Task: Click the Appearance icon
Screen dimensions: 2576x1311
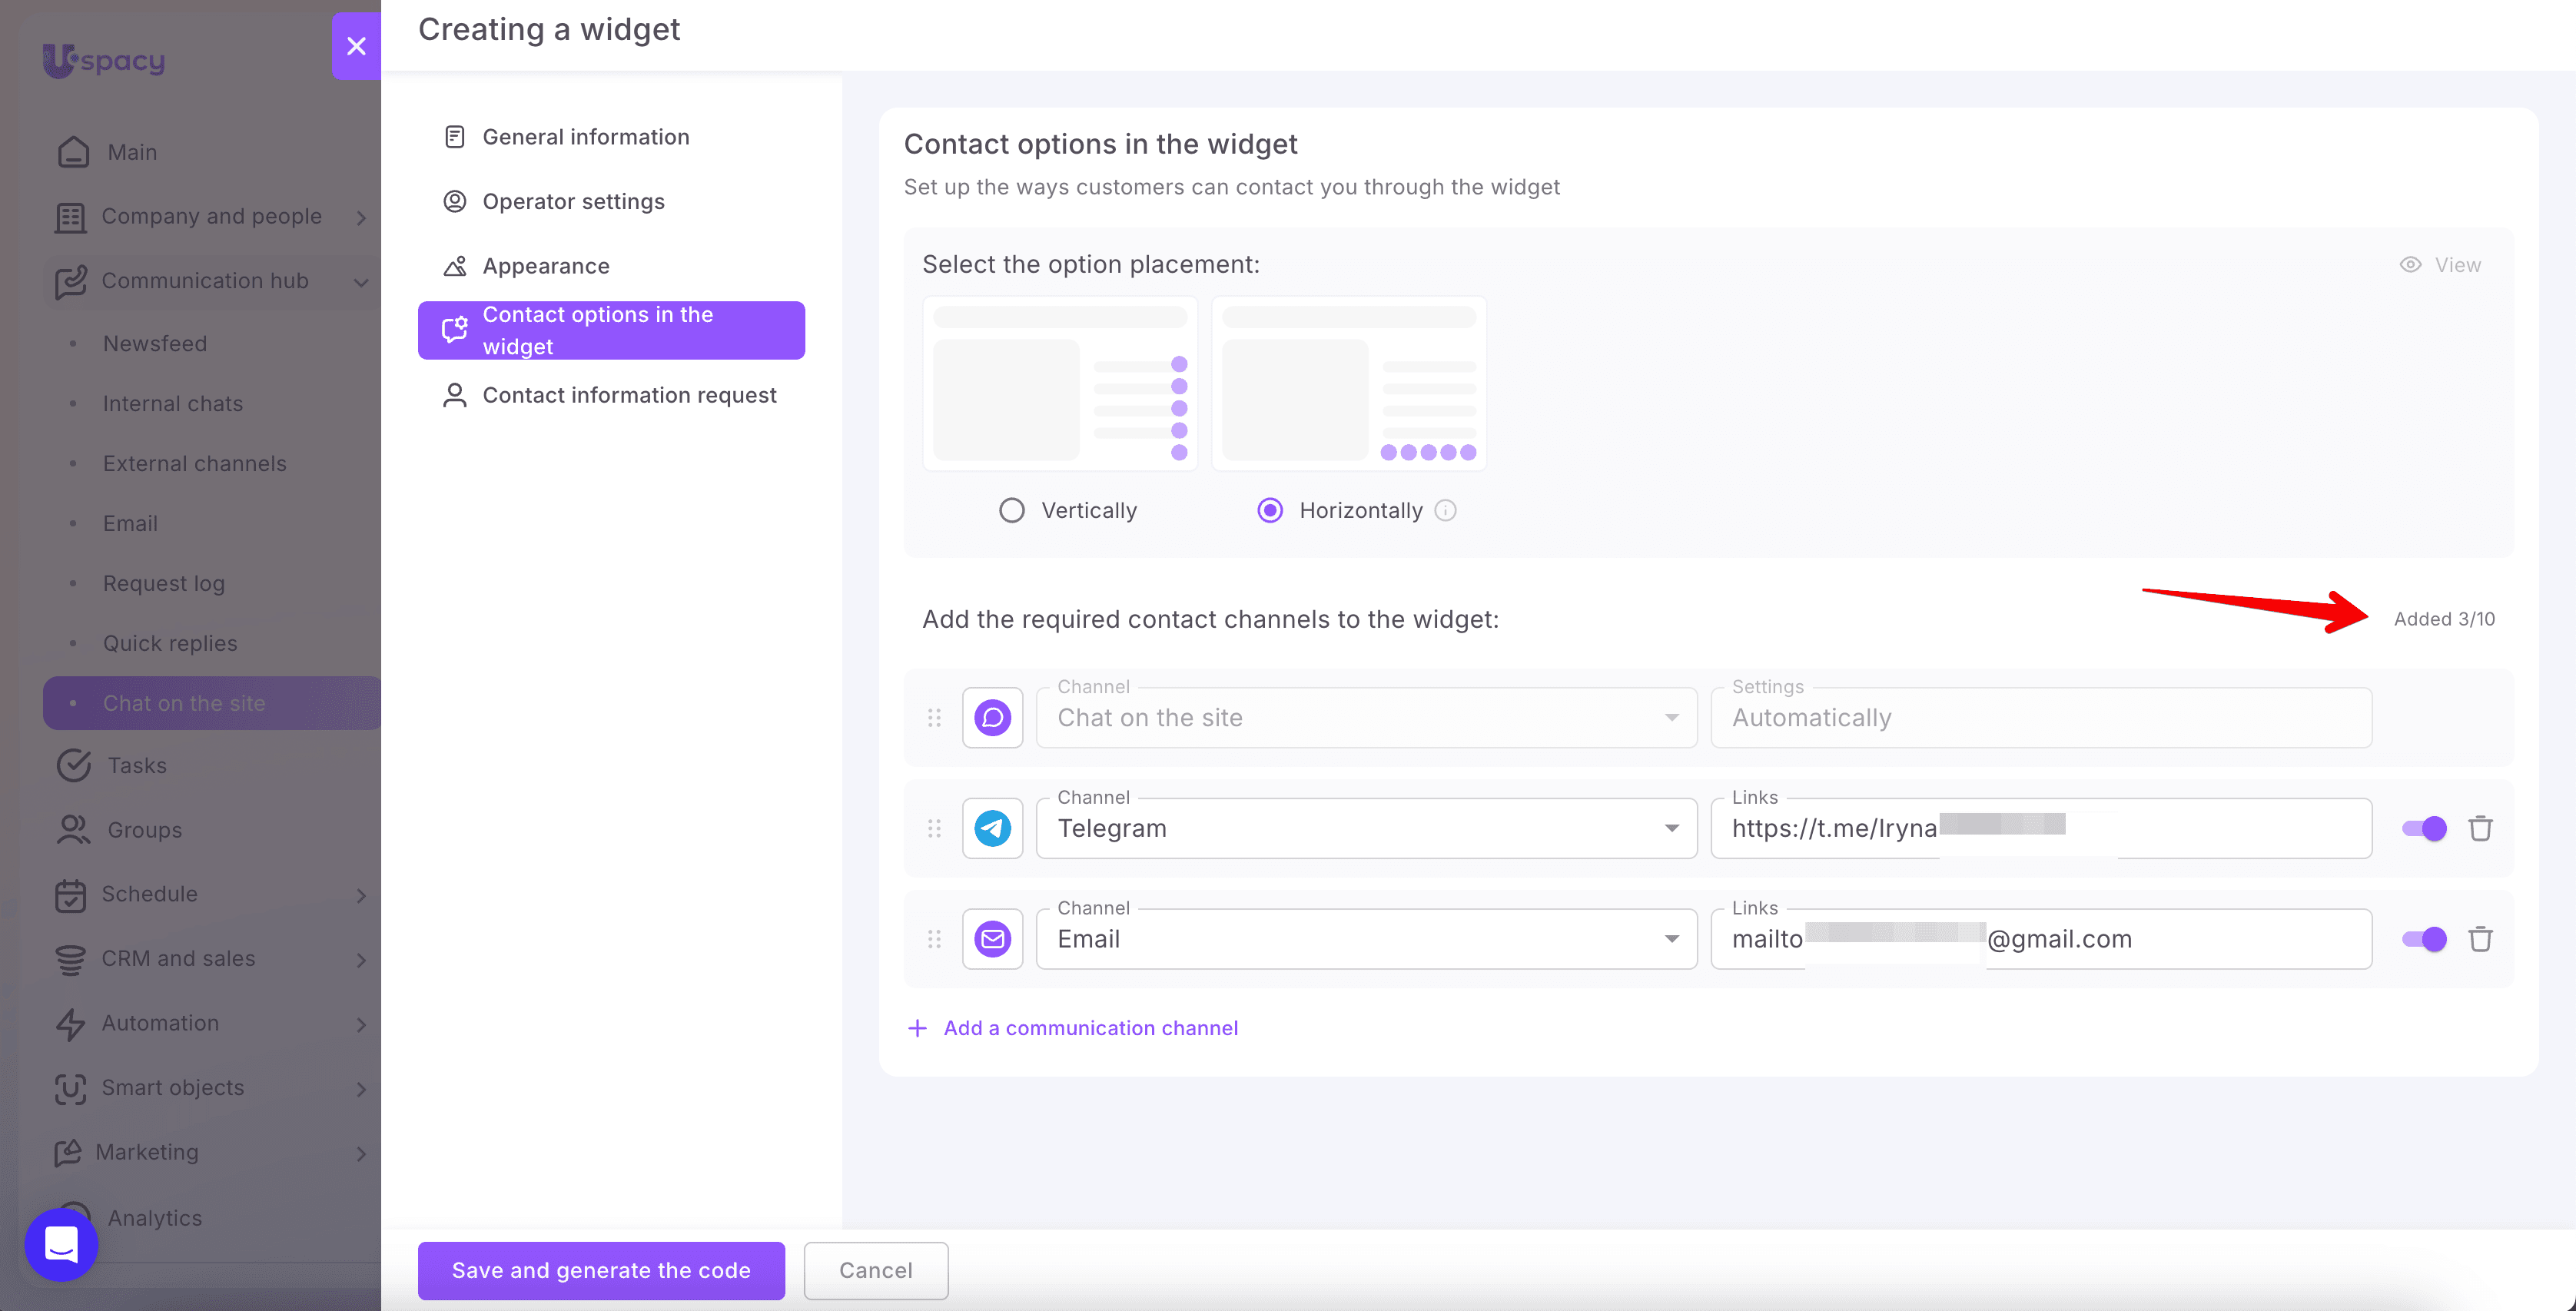Action: 455,266
